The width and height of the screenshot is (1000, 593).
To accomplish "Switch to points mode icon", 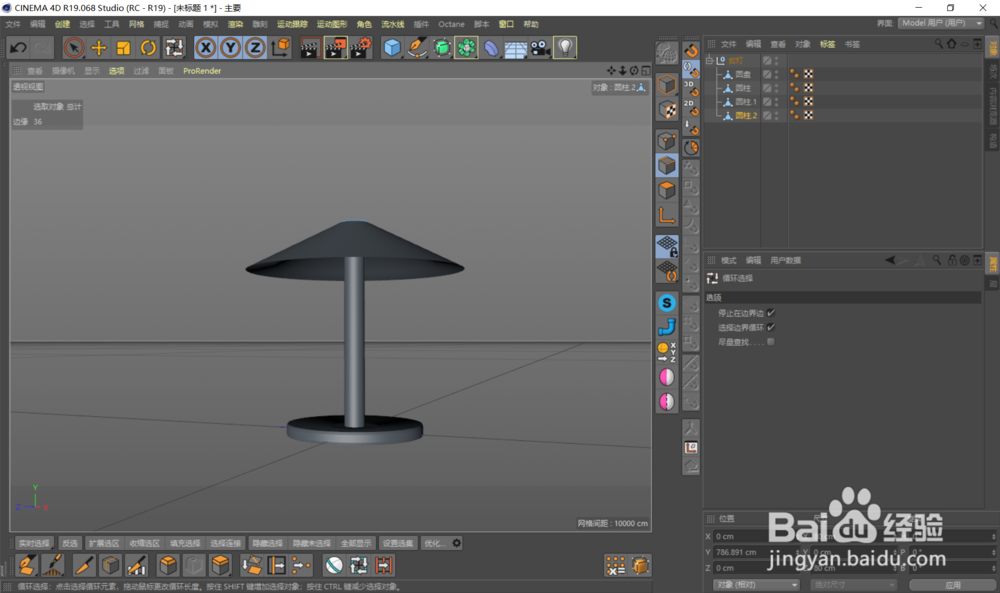I will [667, 141].
